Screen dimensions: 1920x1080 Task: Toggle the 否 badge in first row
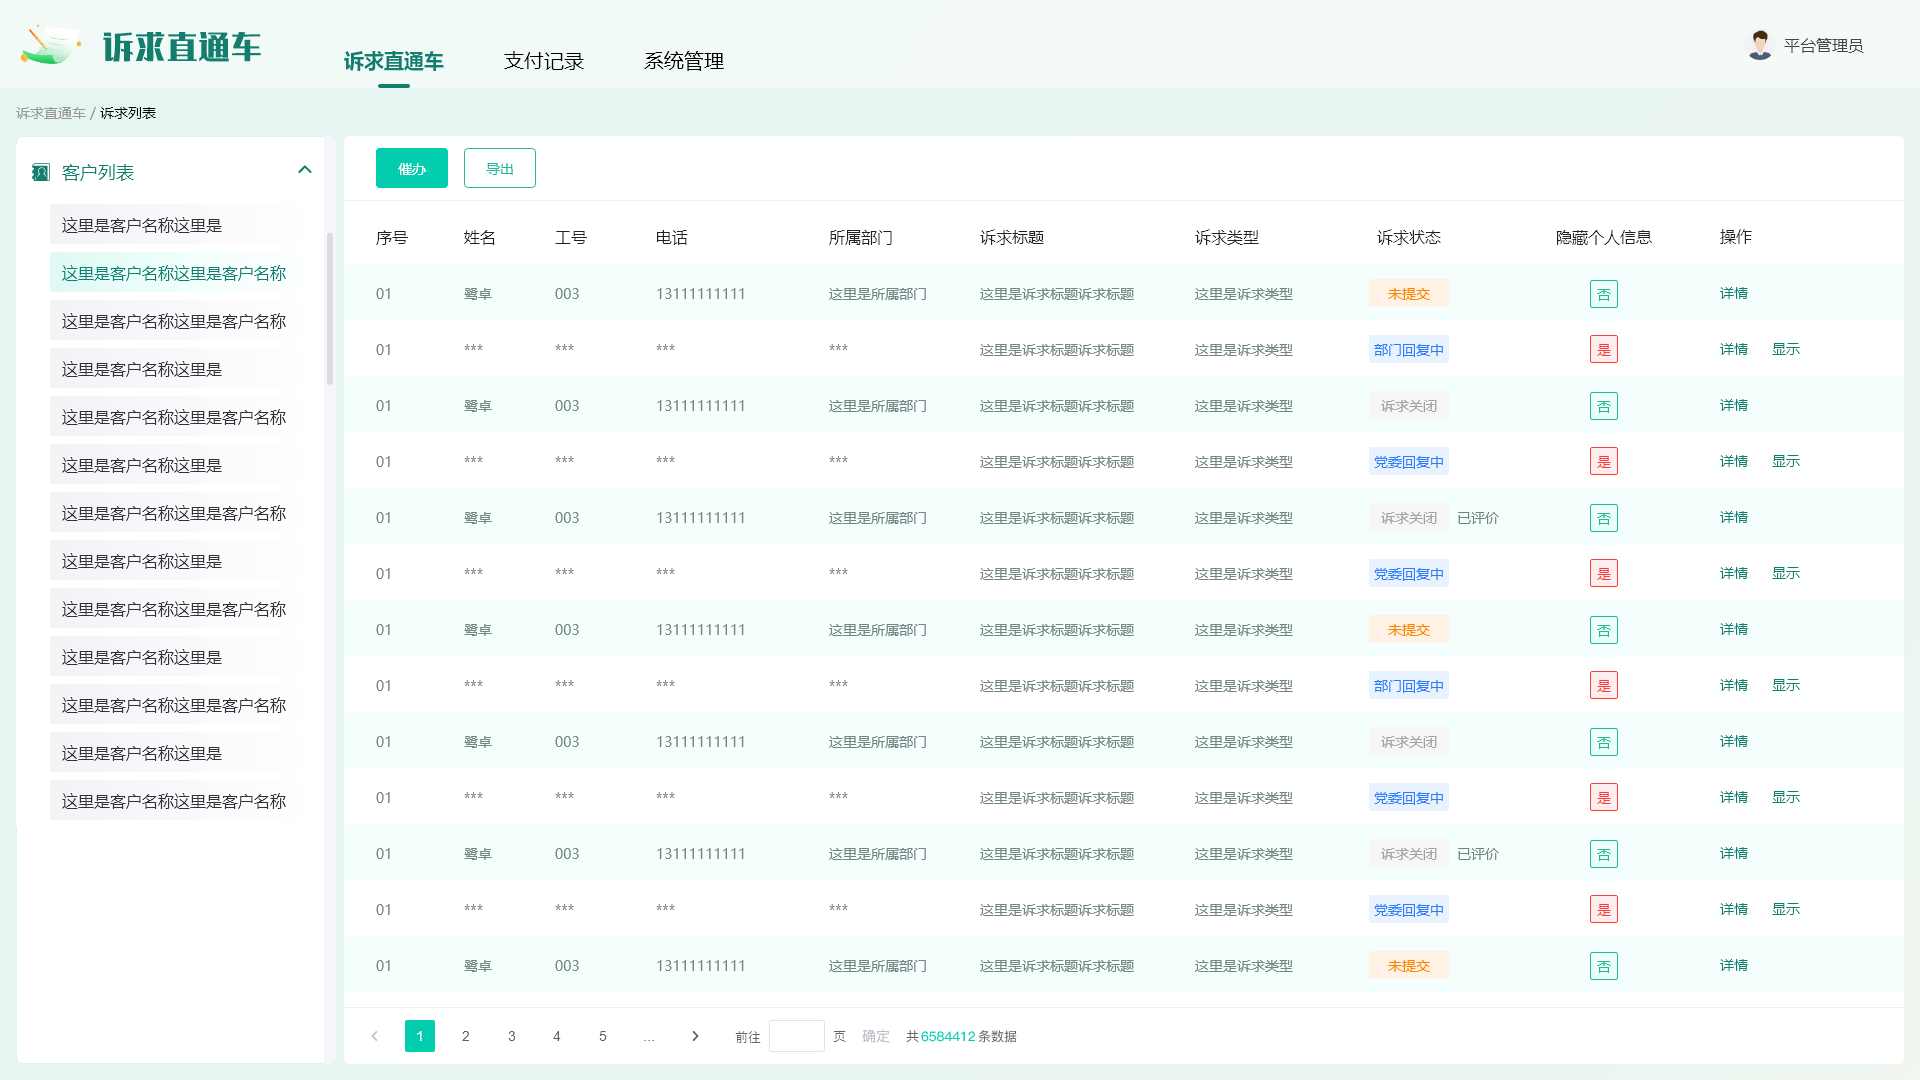[1603, 294]
